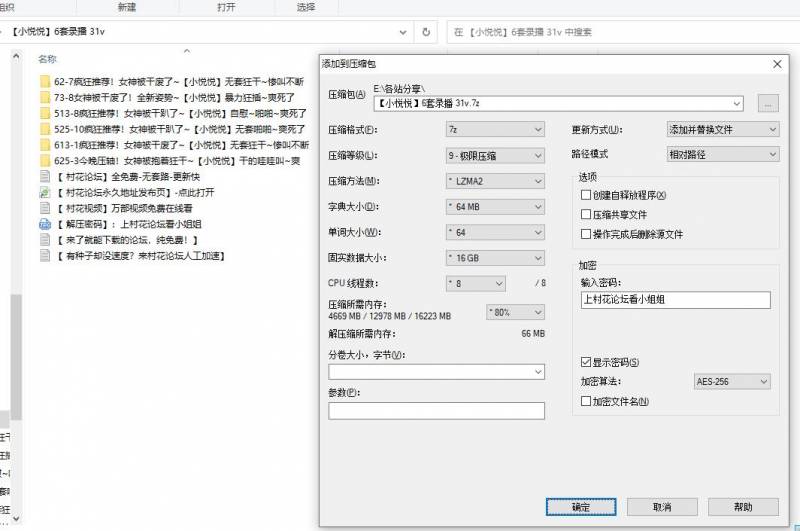Screen dimensions: 800x531
Task: Click the 名称 column header to sort
Action: pos(46,59)
